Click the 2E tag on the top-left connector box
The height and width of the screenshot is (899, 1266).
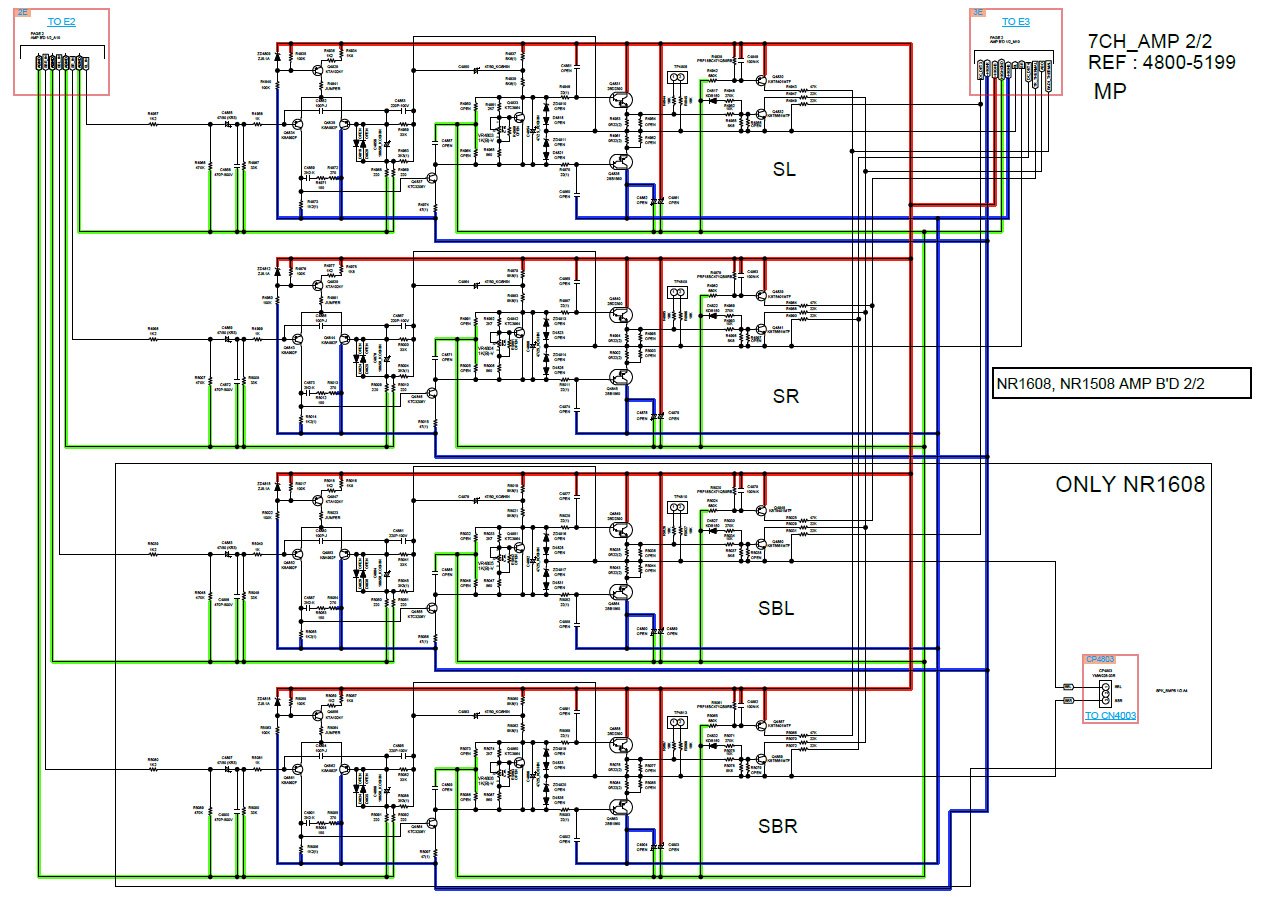(x=24, y=13)
